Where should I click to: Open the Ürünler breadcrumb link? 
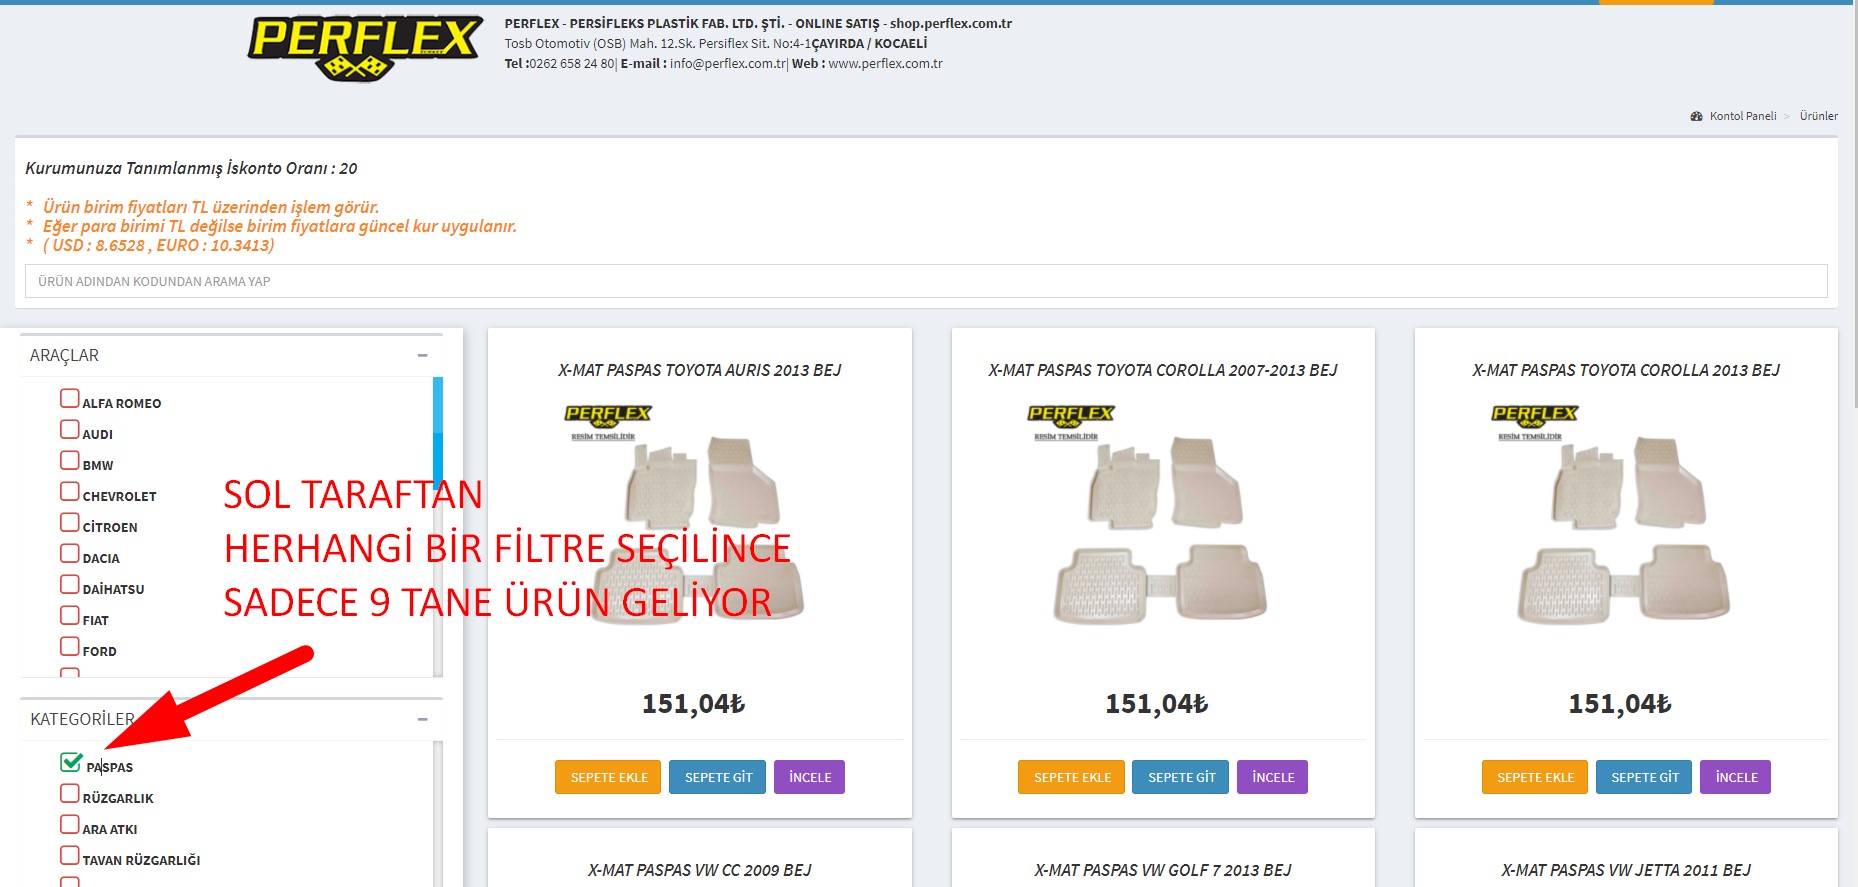(1818, 116)
